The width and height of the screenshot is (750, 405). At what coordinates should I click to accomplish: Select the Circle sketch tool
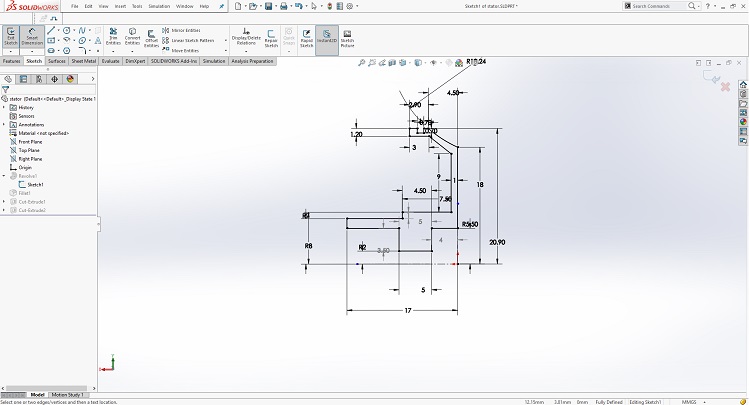[x=66, y=31]
